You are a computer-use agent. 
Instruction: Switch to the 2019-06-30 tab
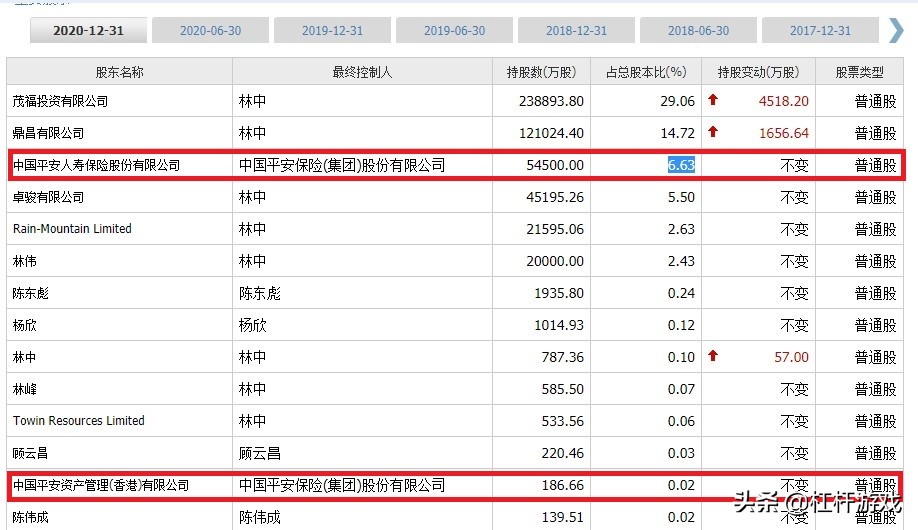pyautogui.click(x=454, y=30)
